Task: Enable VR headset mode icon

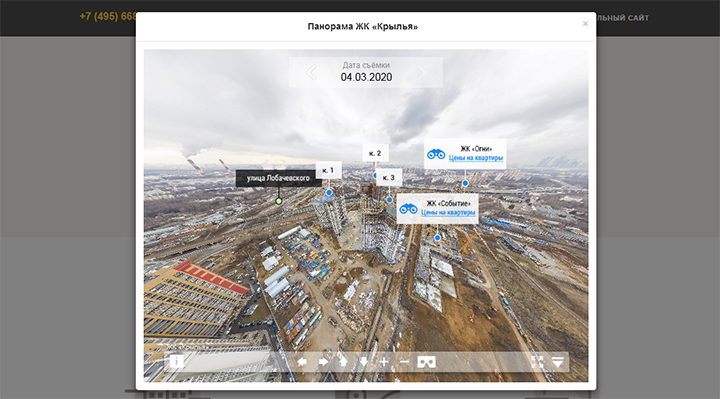Action: click(427, 362)
